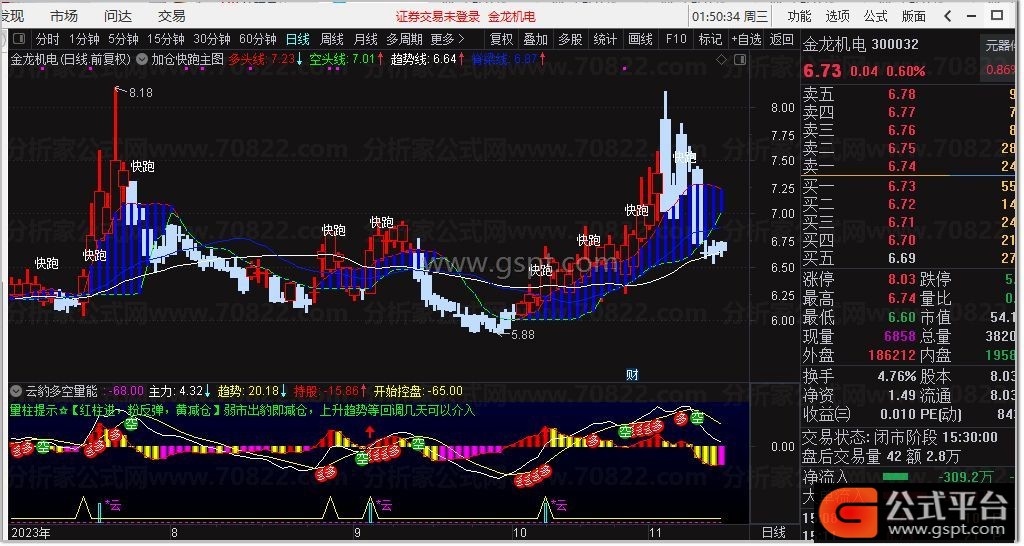Open the 云豹多空量能 indicator dropdown

(x=17, y=391)
